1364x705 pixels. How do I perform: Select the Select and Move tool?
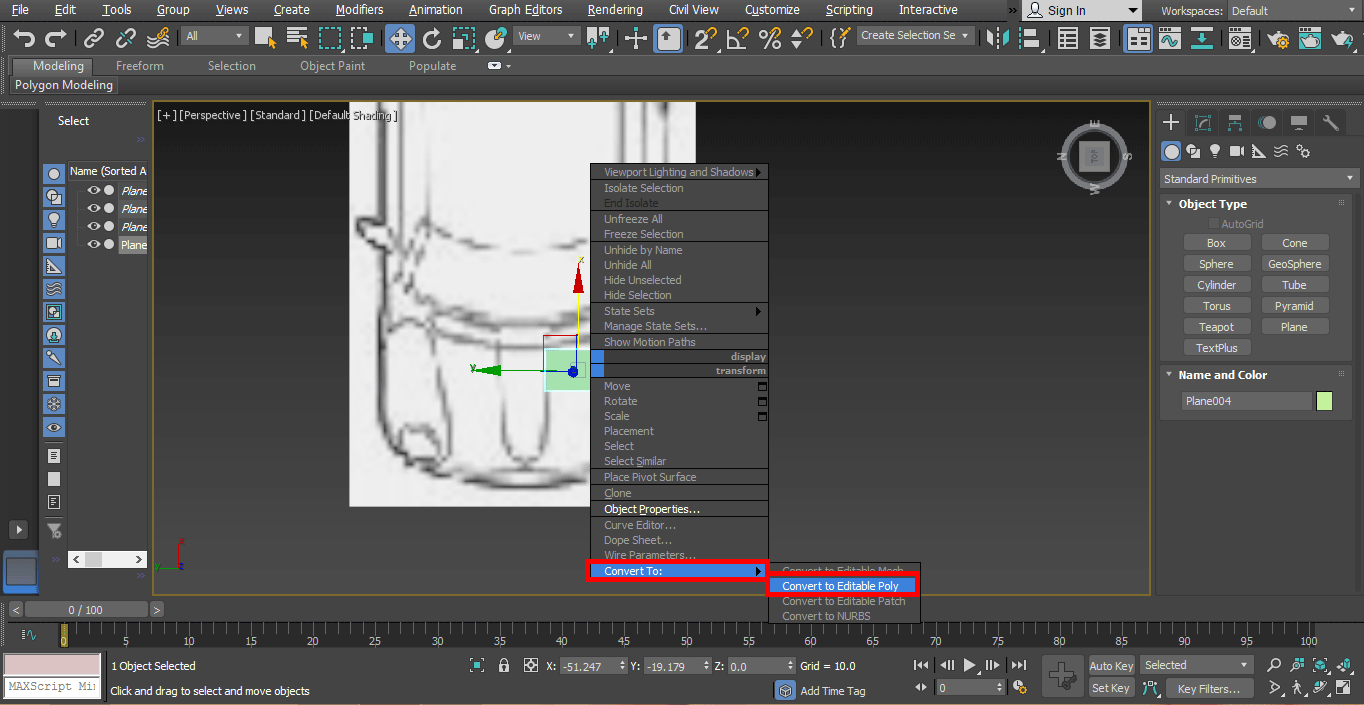pyautogui.click(x=399, y=38)
